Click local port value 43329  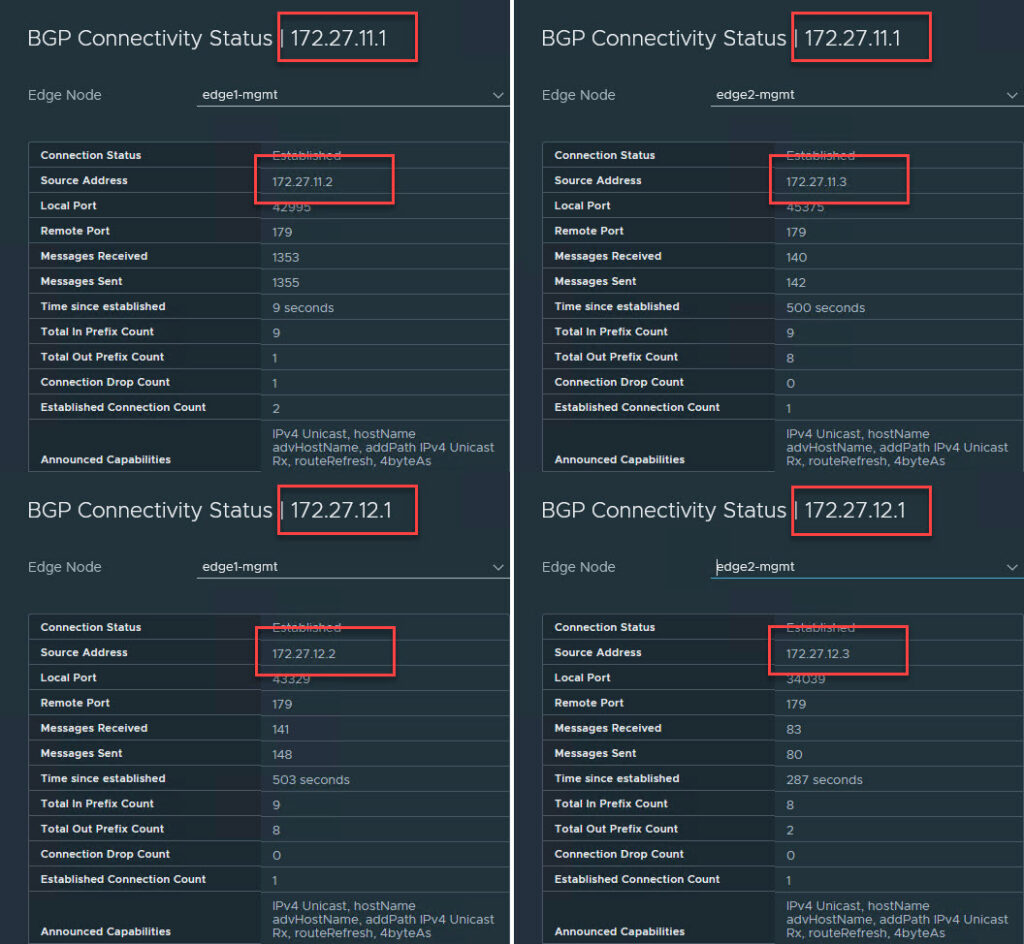click(292, 679)
